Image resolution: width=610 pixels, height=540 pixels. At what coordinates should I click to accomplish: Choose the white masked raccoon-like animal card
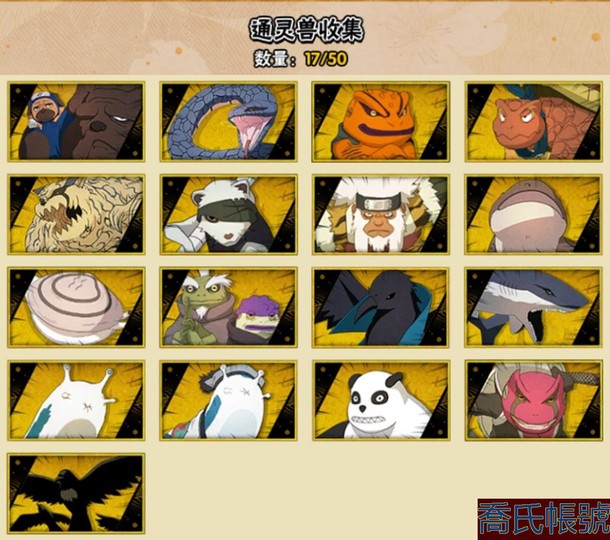pos(228,215)
